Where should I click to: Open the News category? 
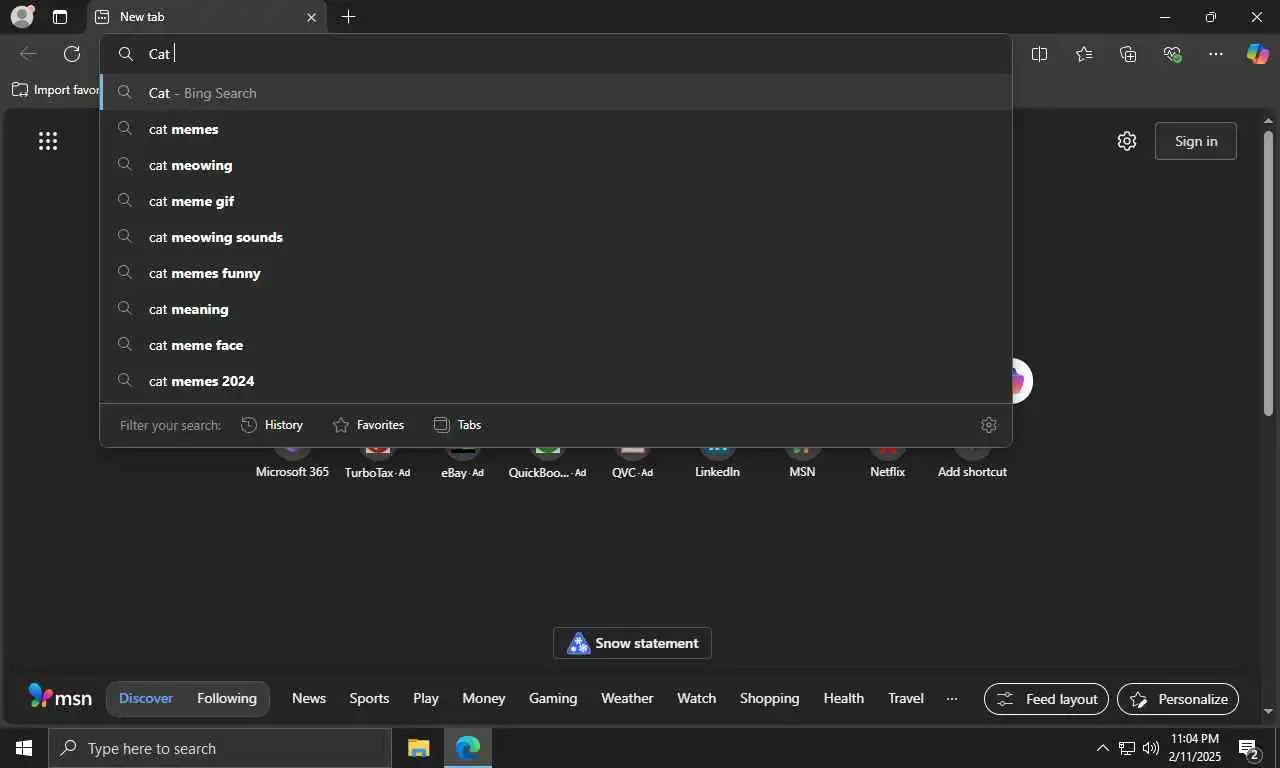(309, 698)
